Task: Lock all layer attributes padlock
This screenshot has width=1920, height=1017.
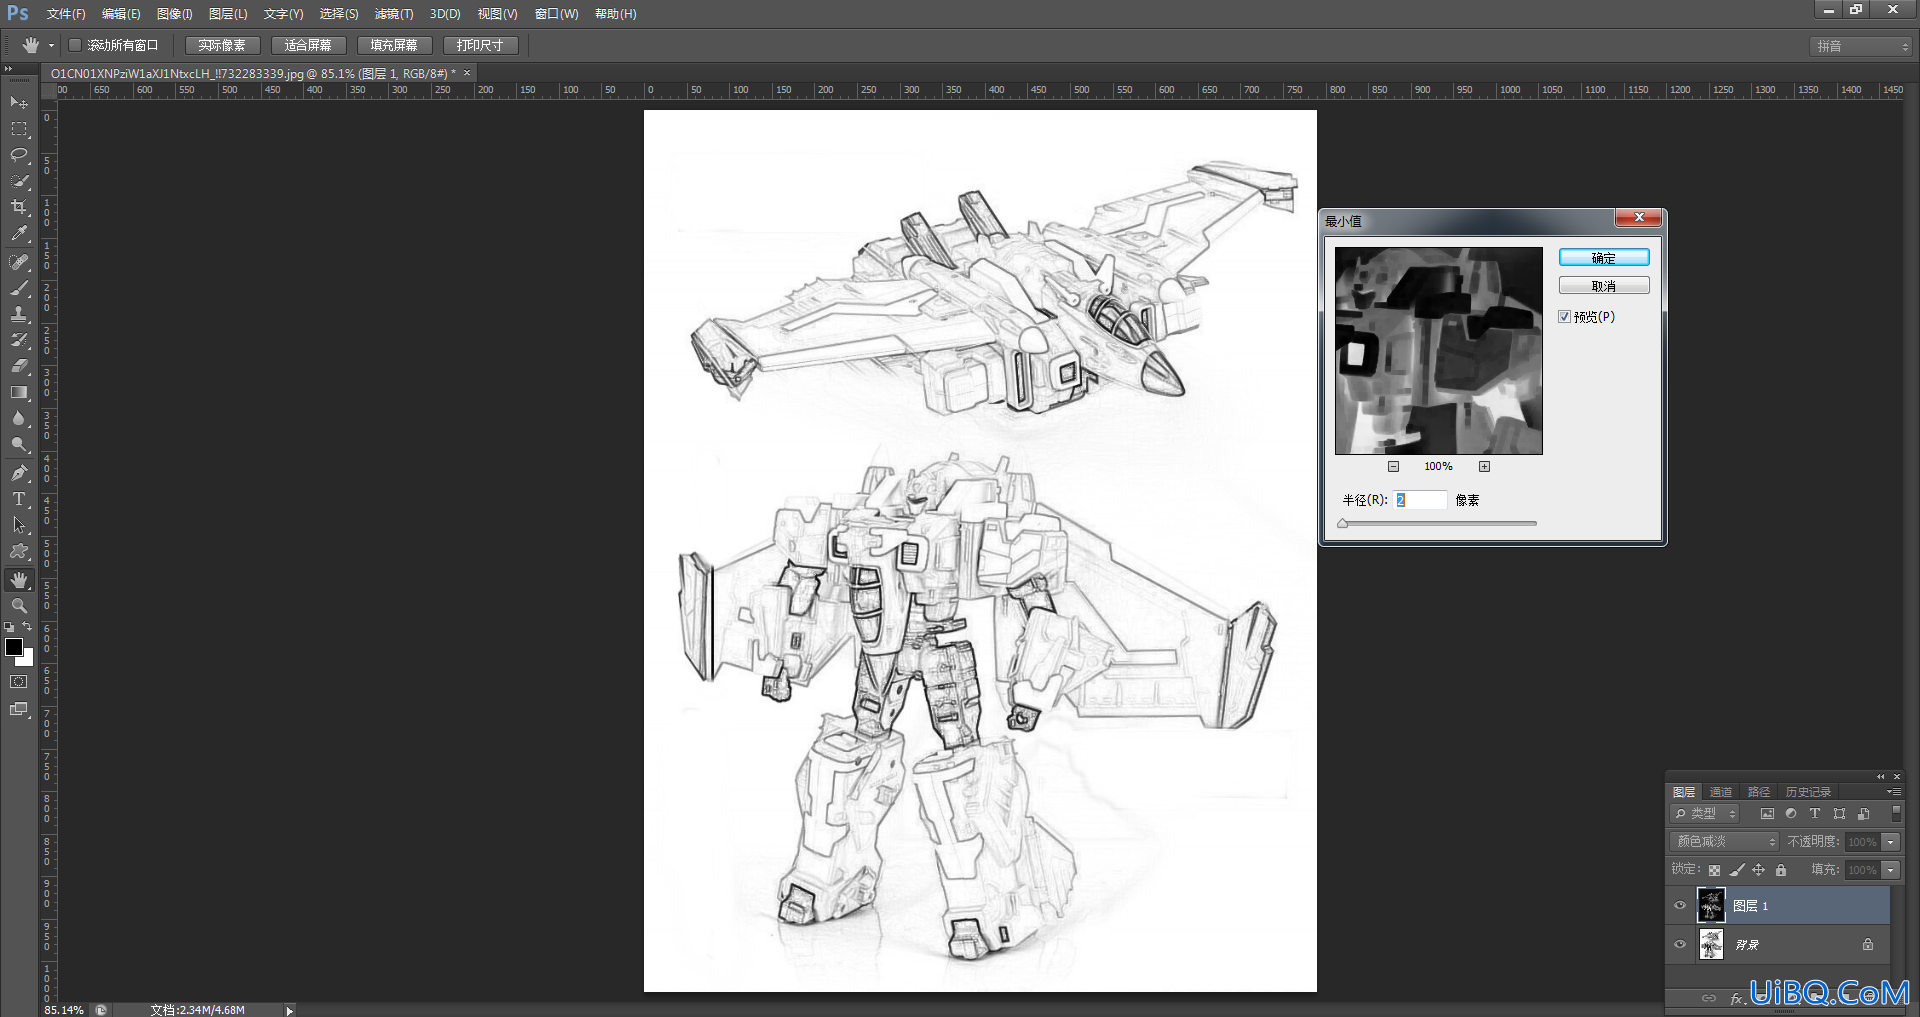Action: tap(1781, 870)
